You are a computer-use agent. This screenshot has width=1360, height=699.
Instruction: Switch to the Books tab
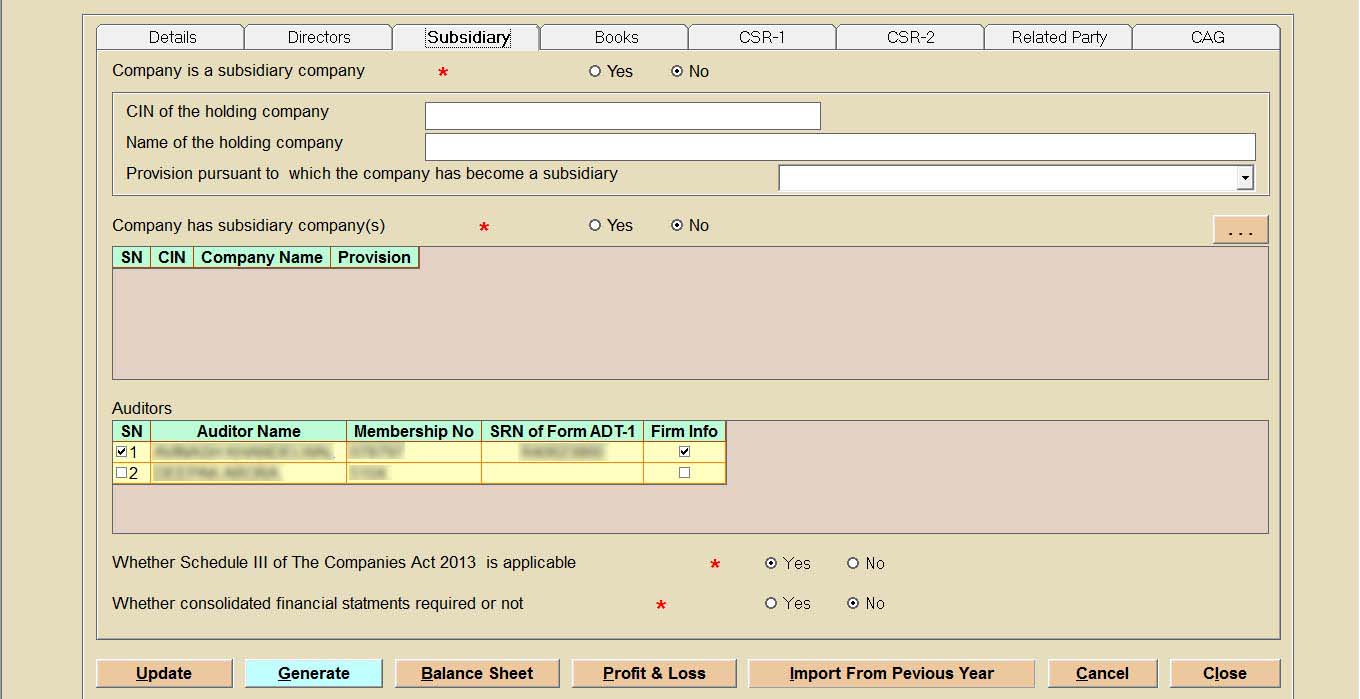(x=616, y=37)
